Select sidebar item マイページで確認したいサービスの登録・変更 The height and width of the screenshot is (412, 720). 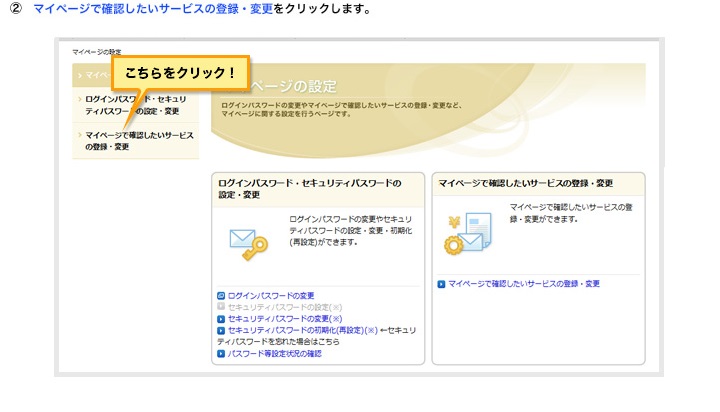click(139, 141)
